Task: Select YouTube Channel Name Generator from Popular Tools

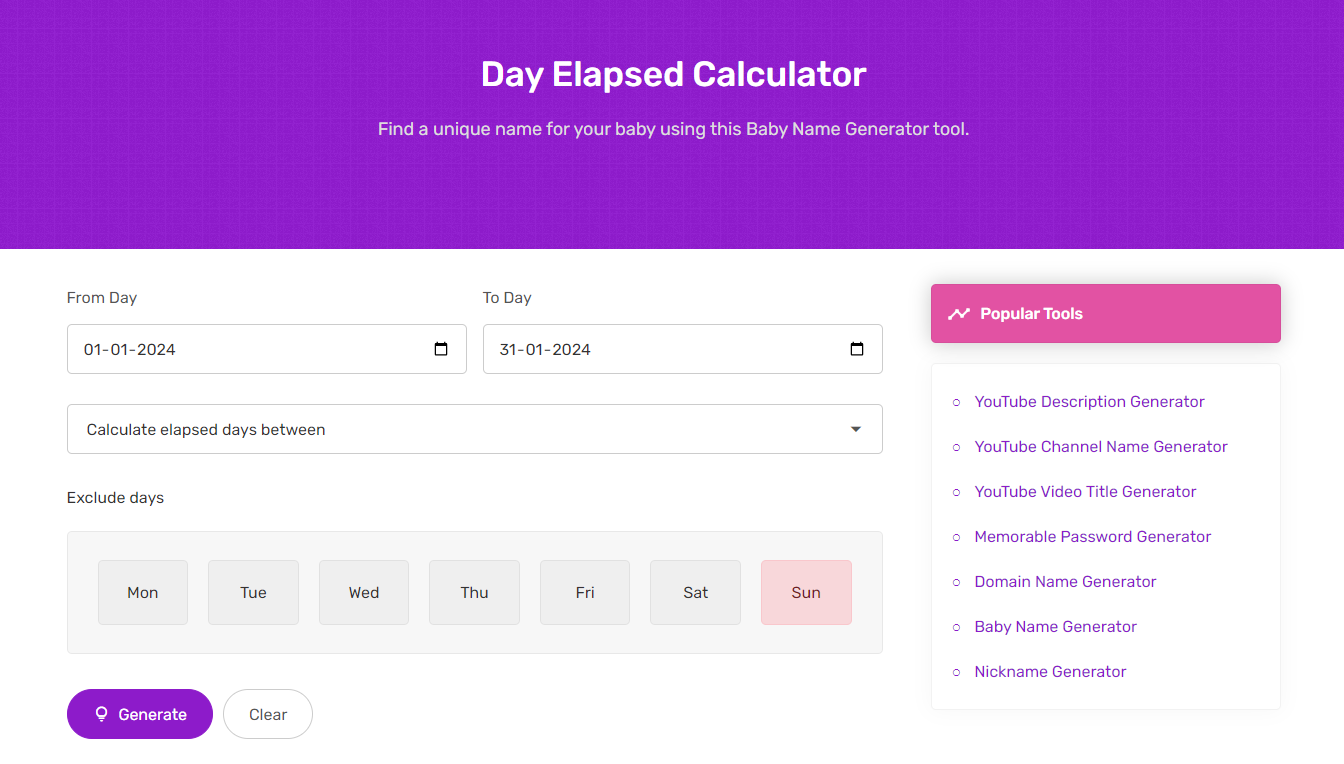Action: pyautogui.click(x=1100, y=447)
